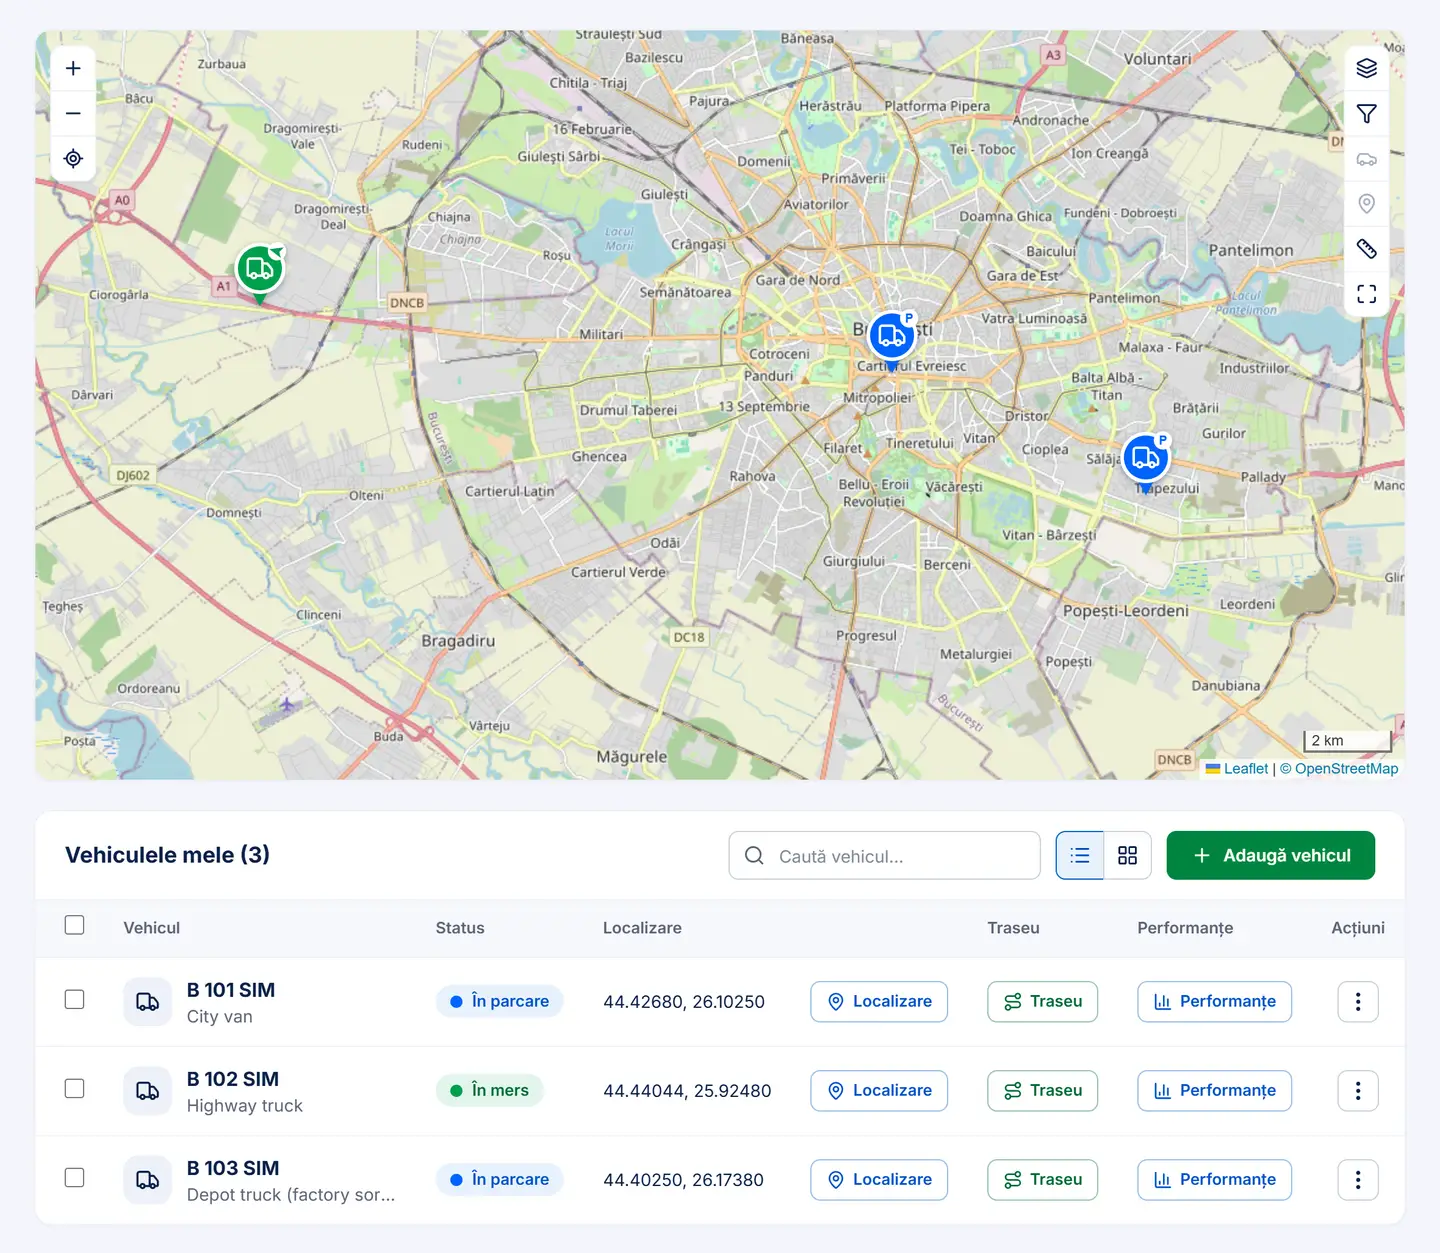View Performanțe for B 101 SIM

tap(1215, 1002)
